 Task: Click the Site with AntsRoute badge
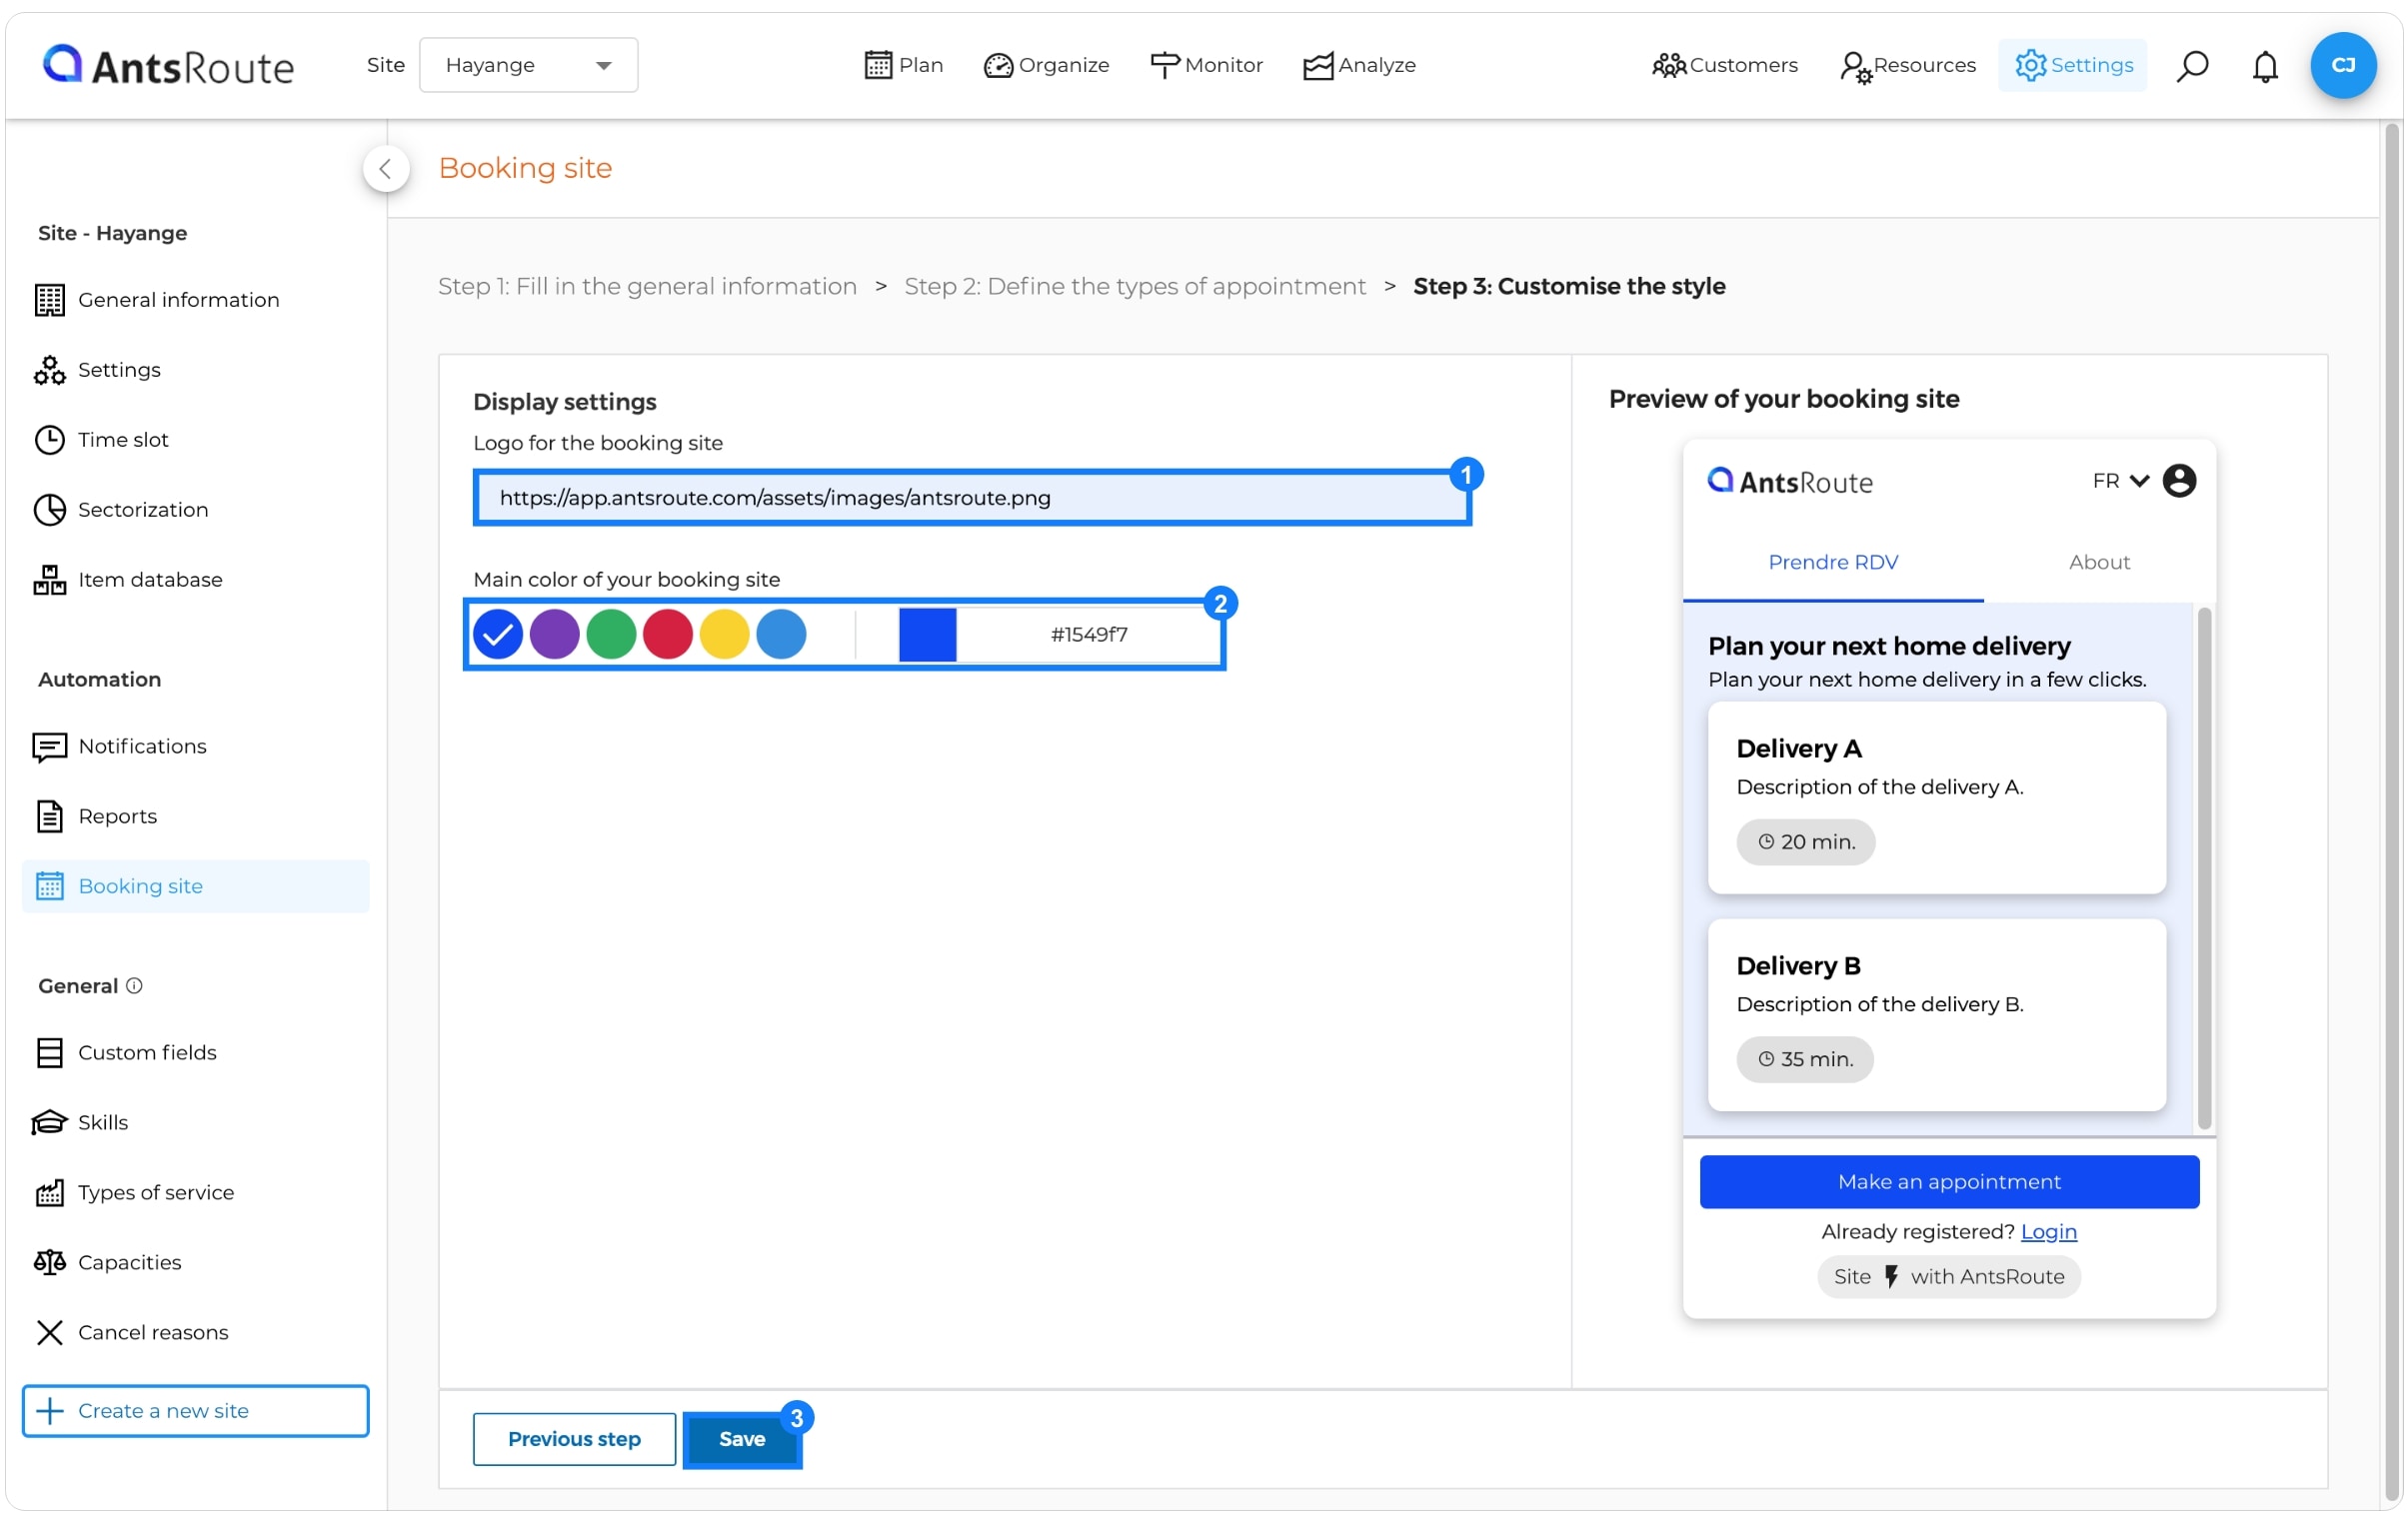pos(1949,1277)
